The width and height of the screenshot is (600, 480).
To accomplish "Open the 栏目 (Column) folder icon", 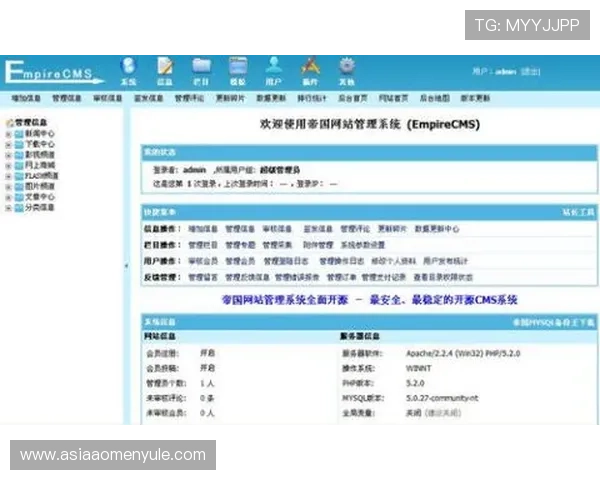I will [x=201, y=71].
